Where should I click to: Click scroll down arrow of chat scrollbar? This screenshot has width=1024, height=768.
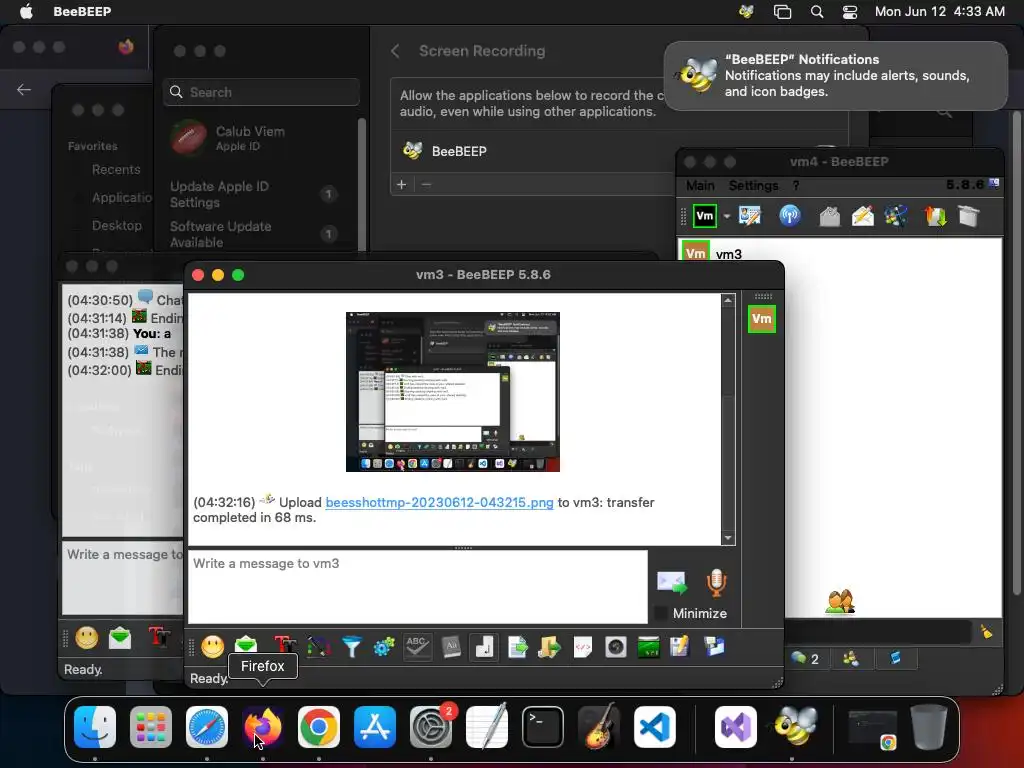point(728,538)
